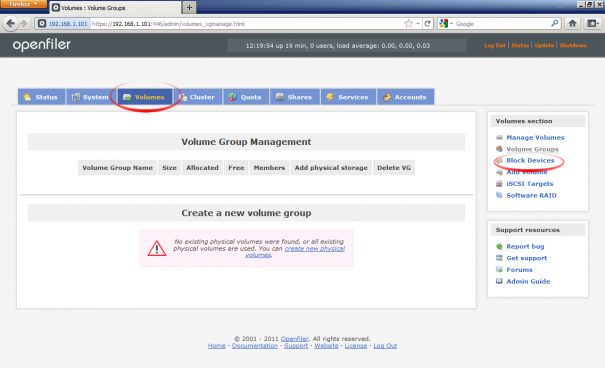Click the Status link in header
The image size is (605, 368).
(520, 46)
